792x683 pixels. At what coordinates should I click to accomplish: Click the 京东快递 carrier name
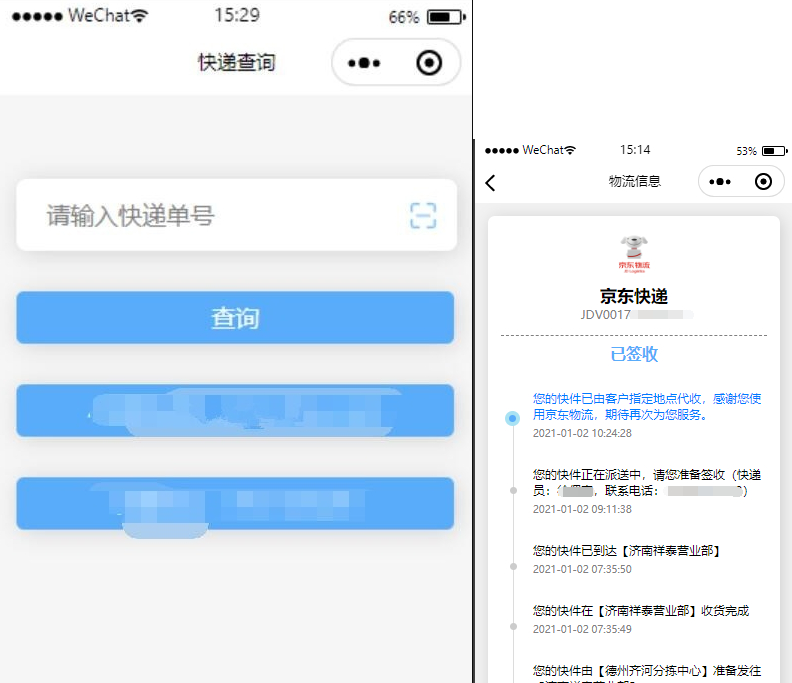pyautogui.click(x=634, y=297)
